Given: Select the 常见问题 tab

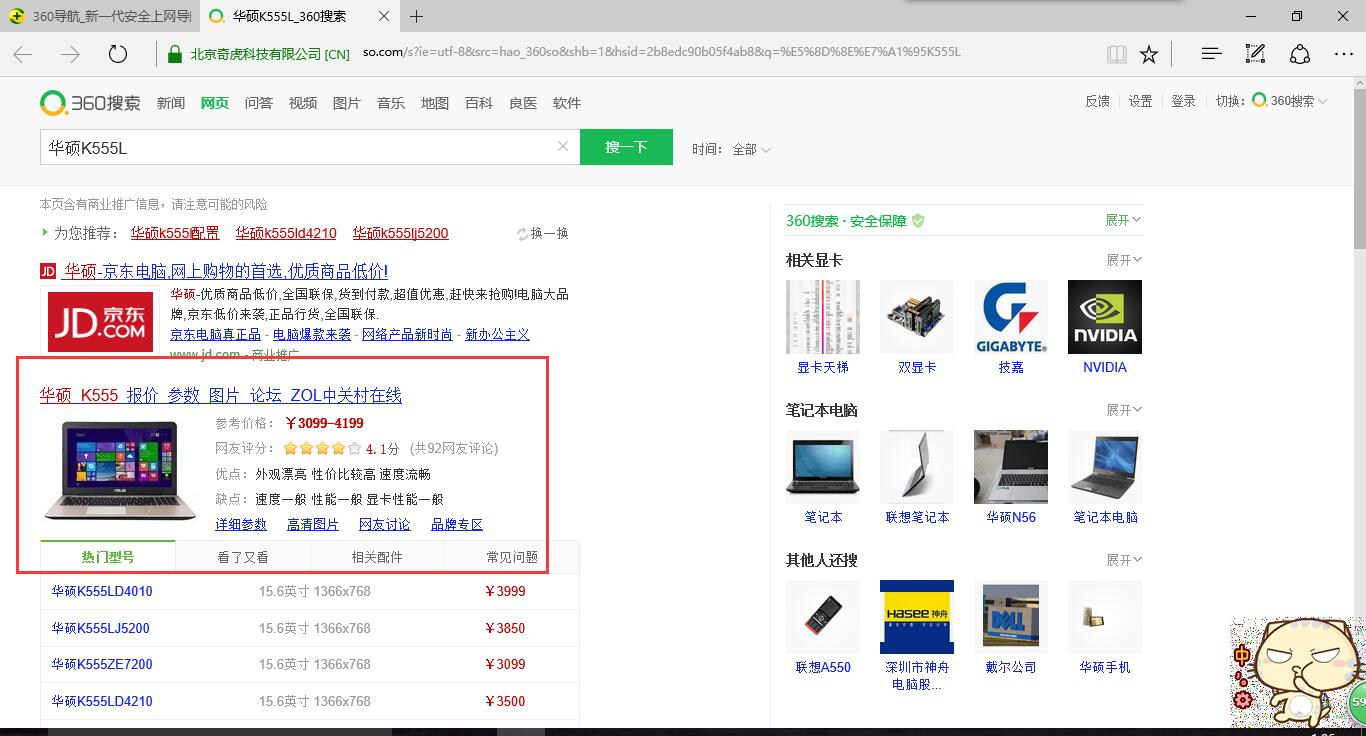Looking at the screenshot, I should pos(512,557).
